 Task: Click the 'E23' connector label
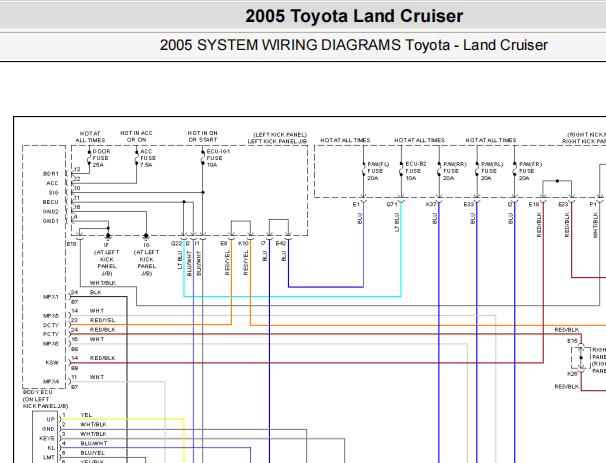pos(563,204)
